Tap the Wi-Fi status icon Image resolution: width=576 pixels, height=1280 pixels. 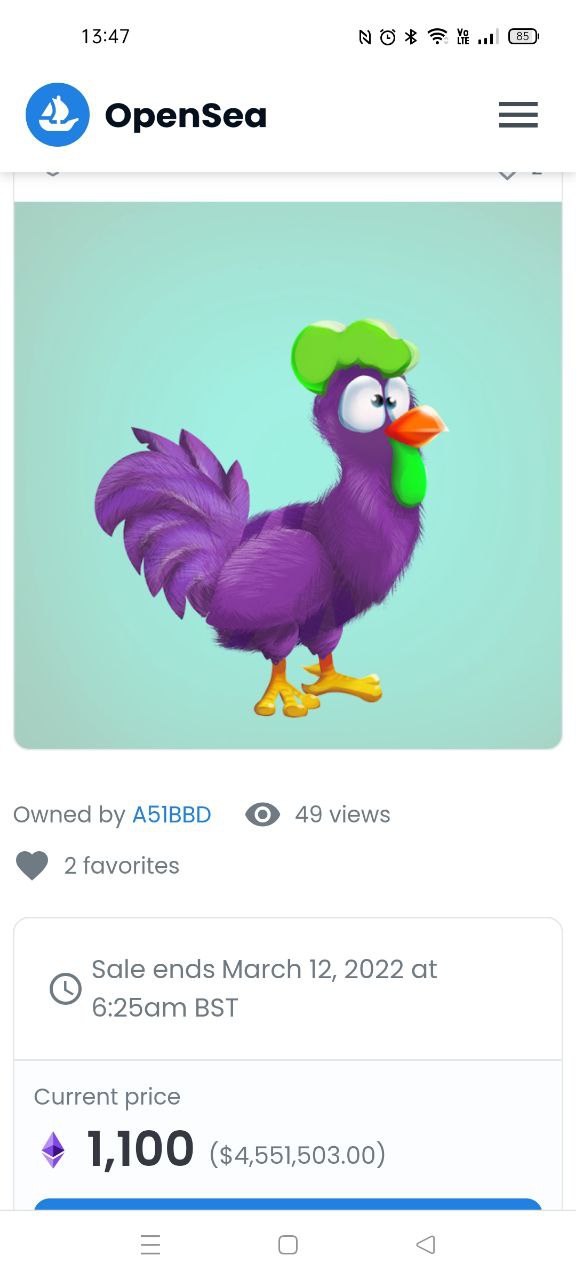click(x=437, y=37)
